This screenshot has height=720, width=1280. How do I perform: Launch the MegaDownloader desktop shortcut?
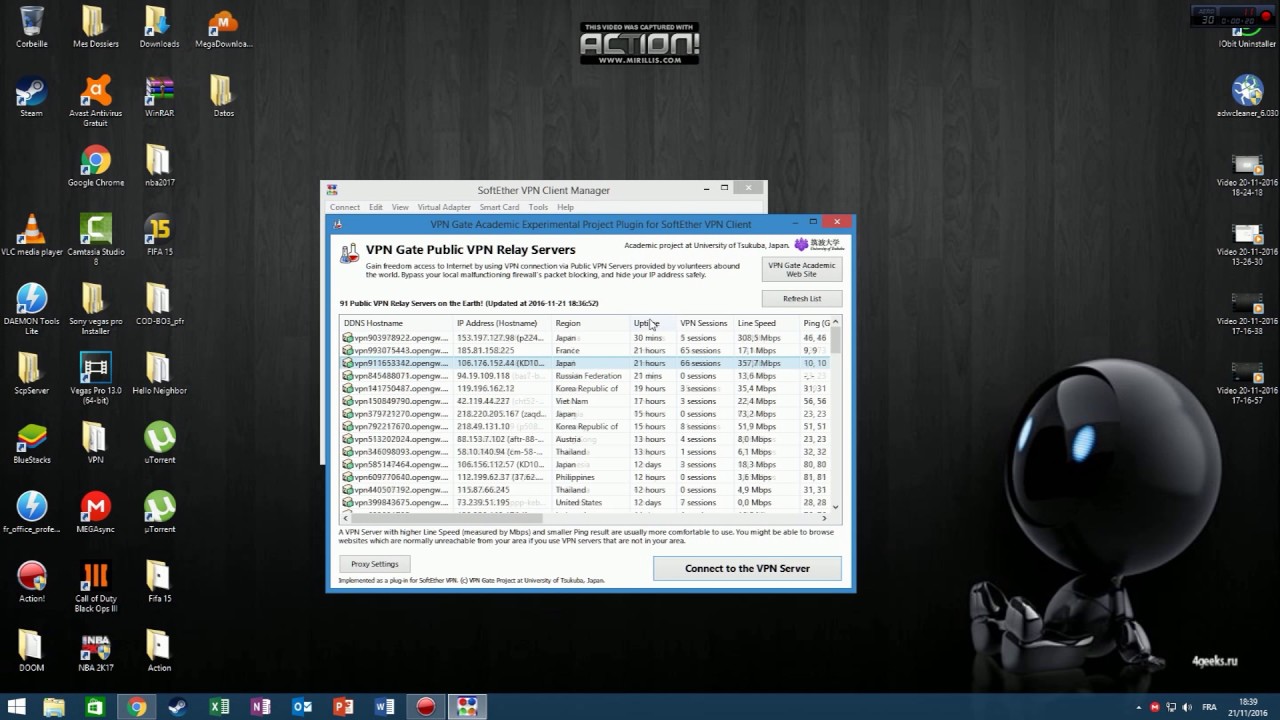[223, 27]
